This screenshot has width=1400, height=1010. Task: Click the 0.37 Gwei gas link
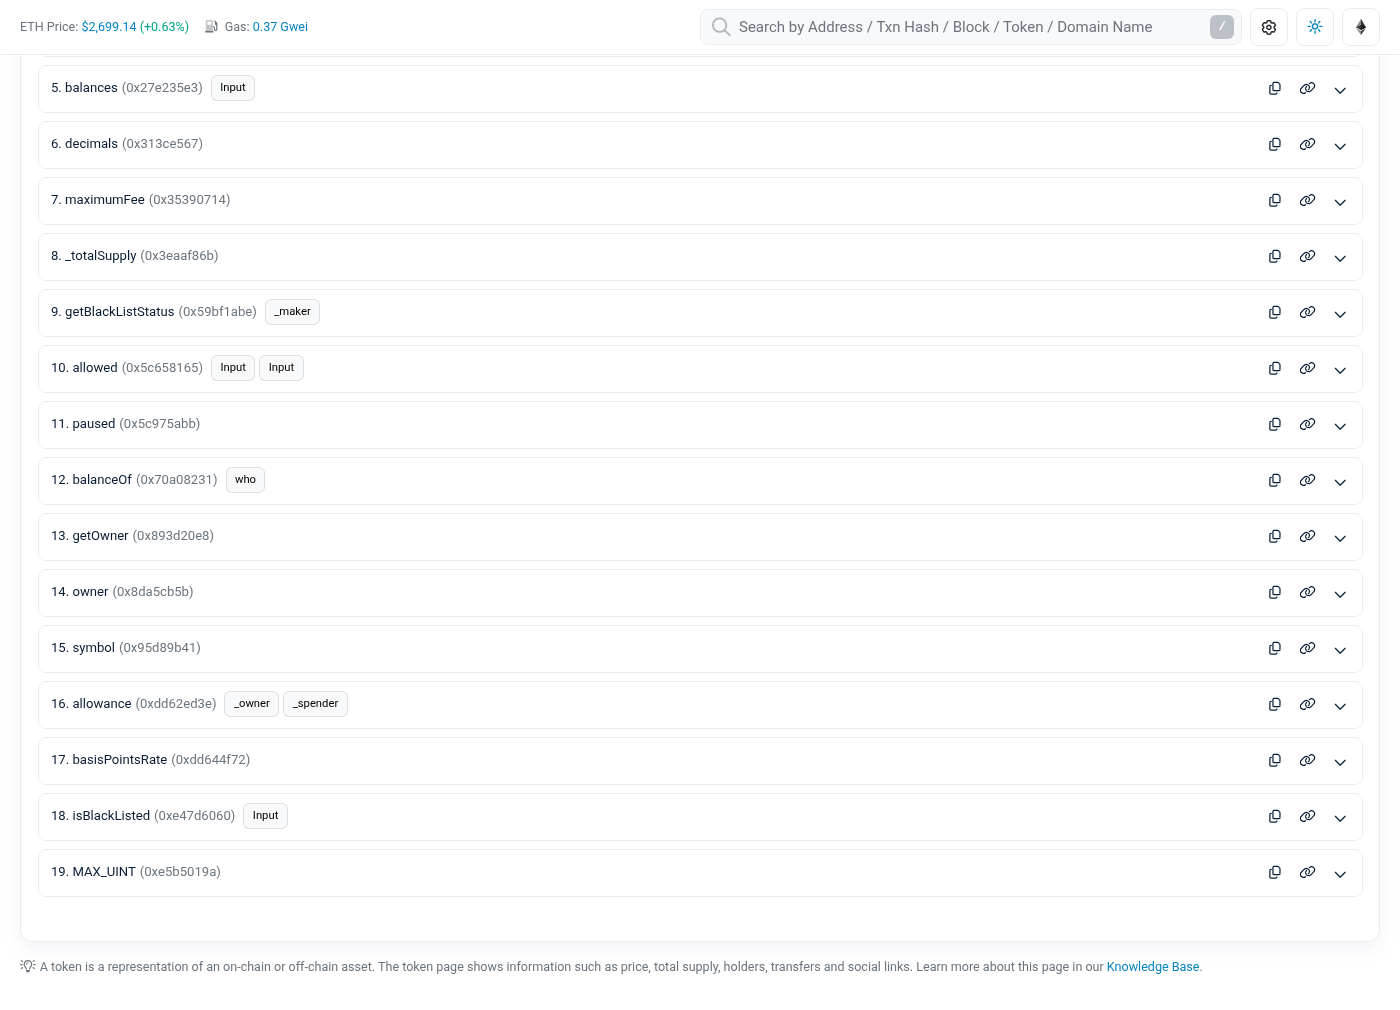click(x=280, y=27)
